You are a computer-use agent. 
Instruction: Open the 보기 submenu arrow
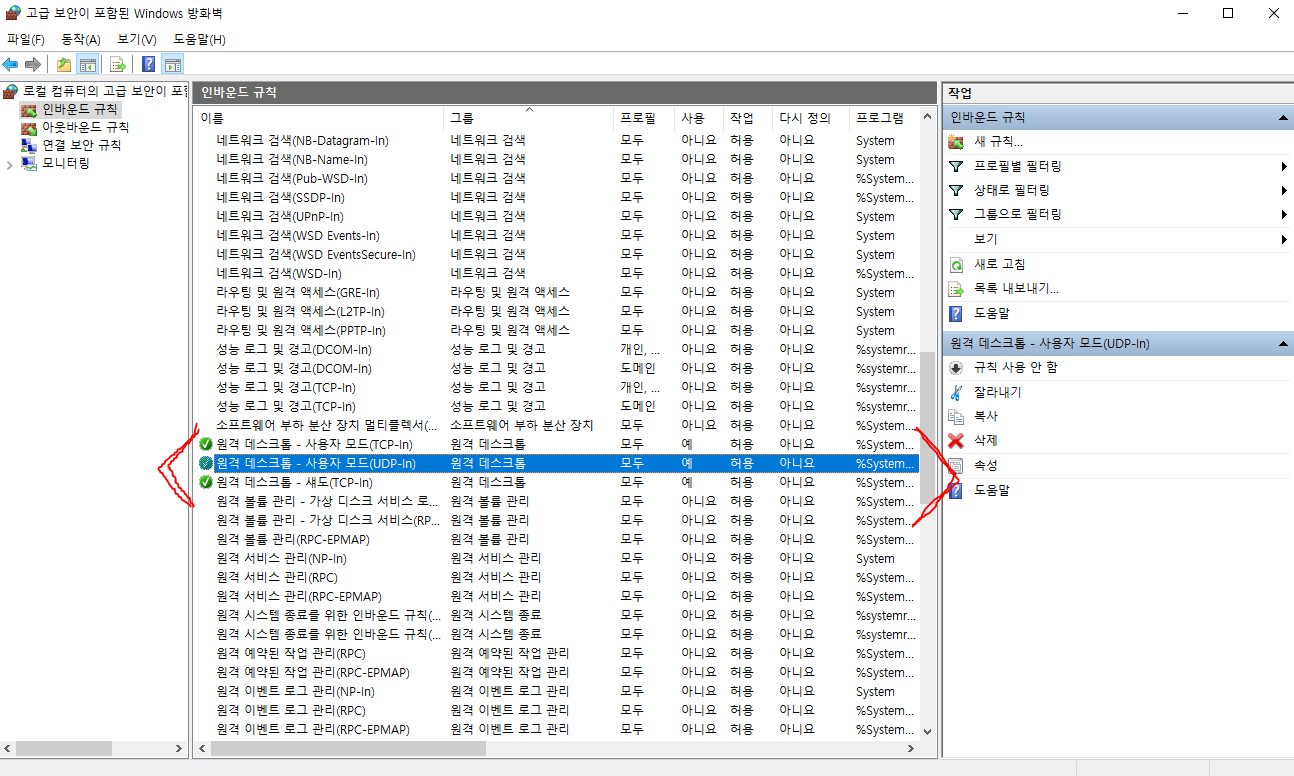coord(1283,239)
